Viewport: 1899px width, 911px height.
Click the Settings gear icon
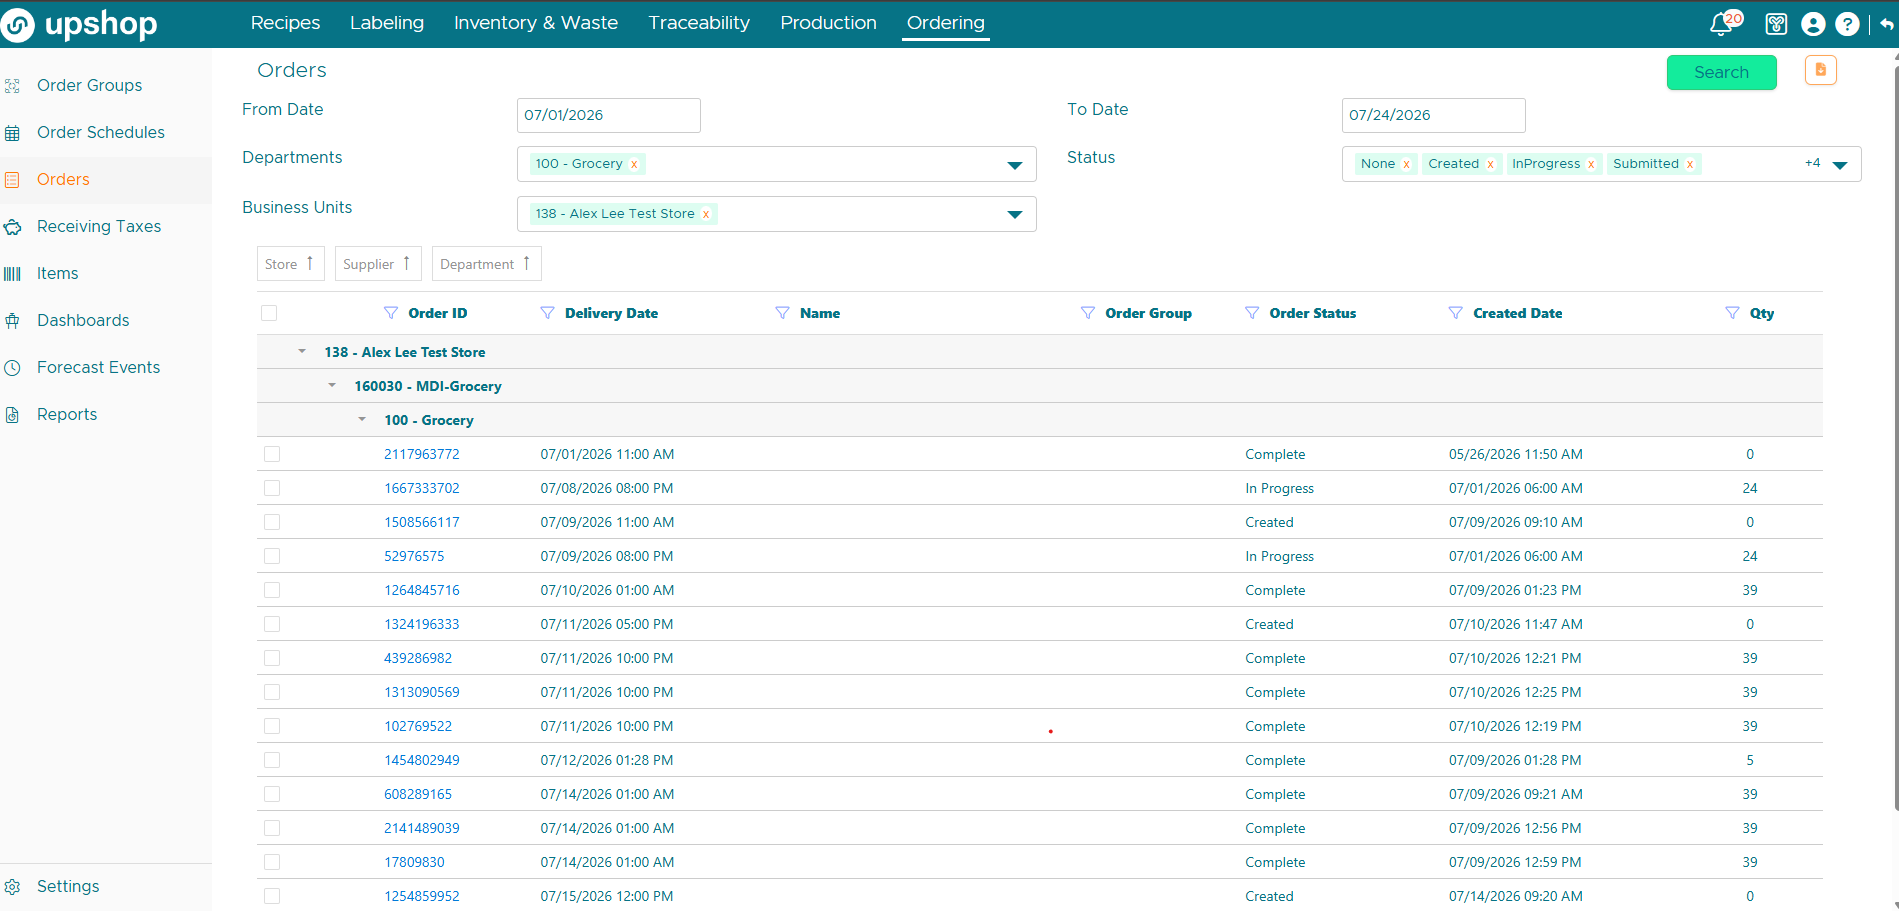pos(12,887)
